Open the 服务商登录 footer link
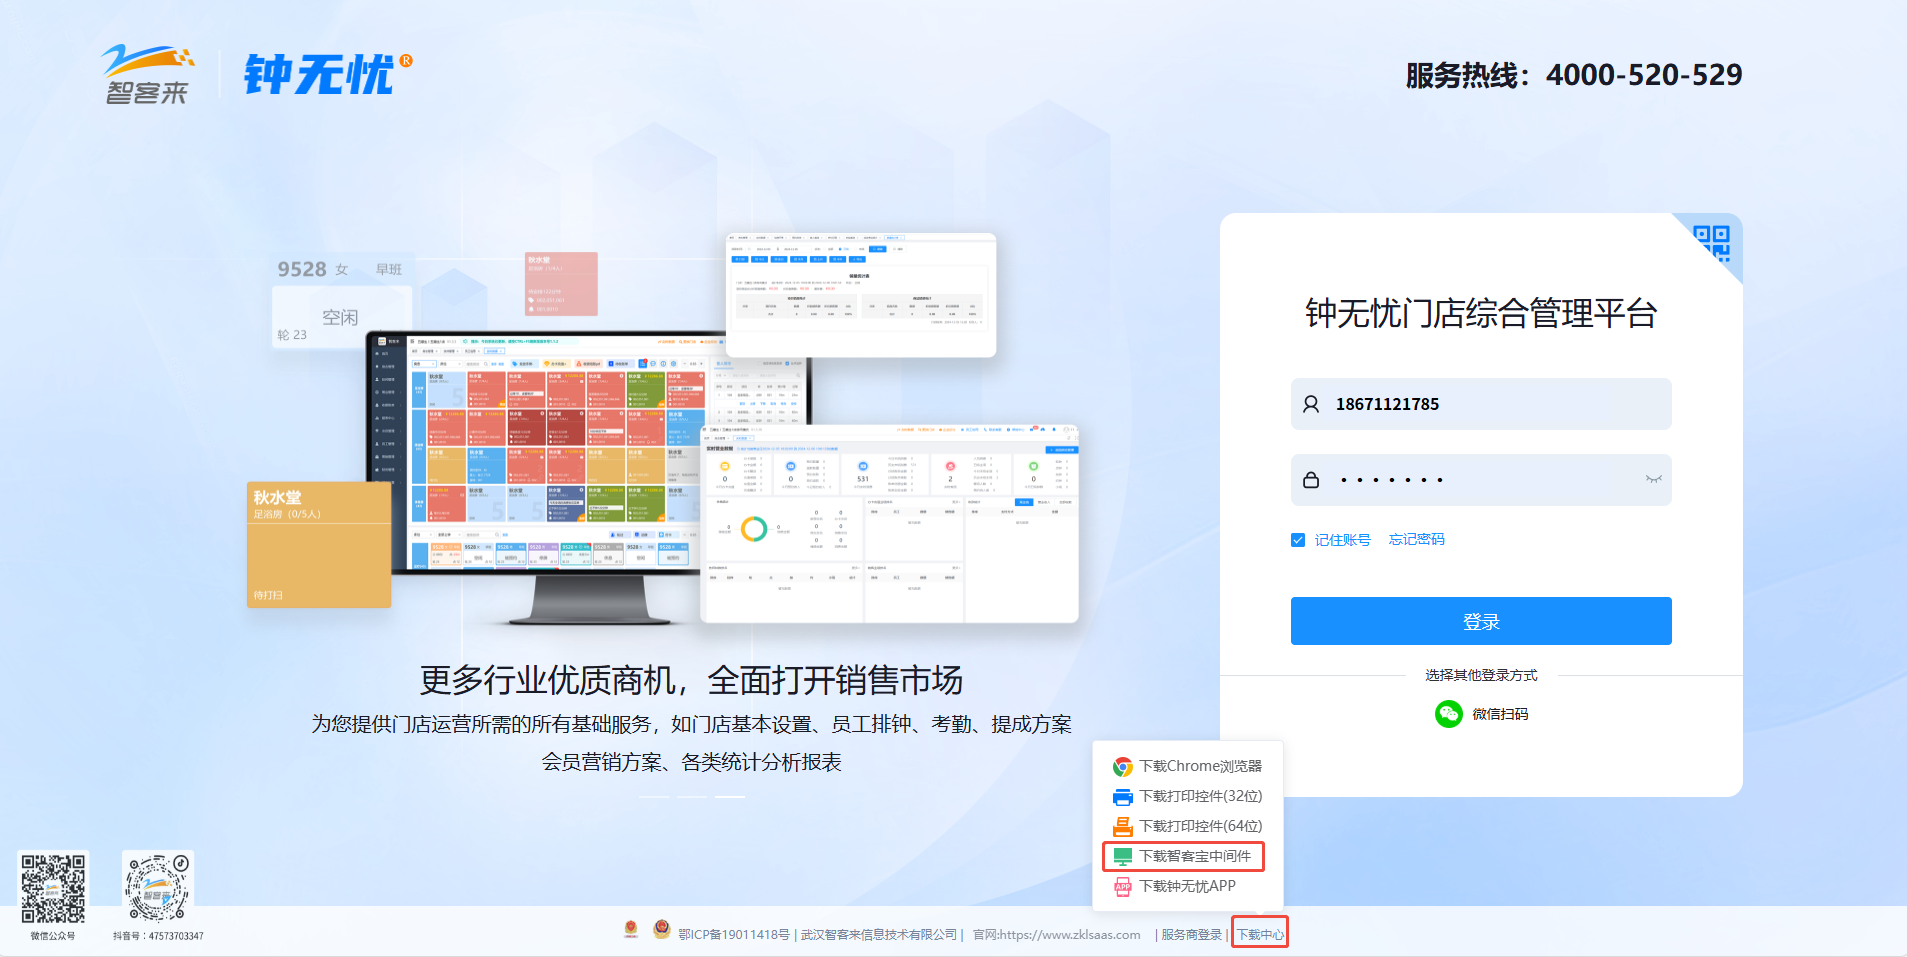Image resolution: width=1907 pixels, height=957 pixels. pyautogui.click(x=1191, y=935)
